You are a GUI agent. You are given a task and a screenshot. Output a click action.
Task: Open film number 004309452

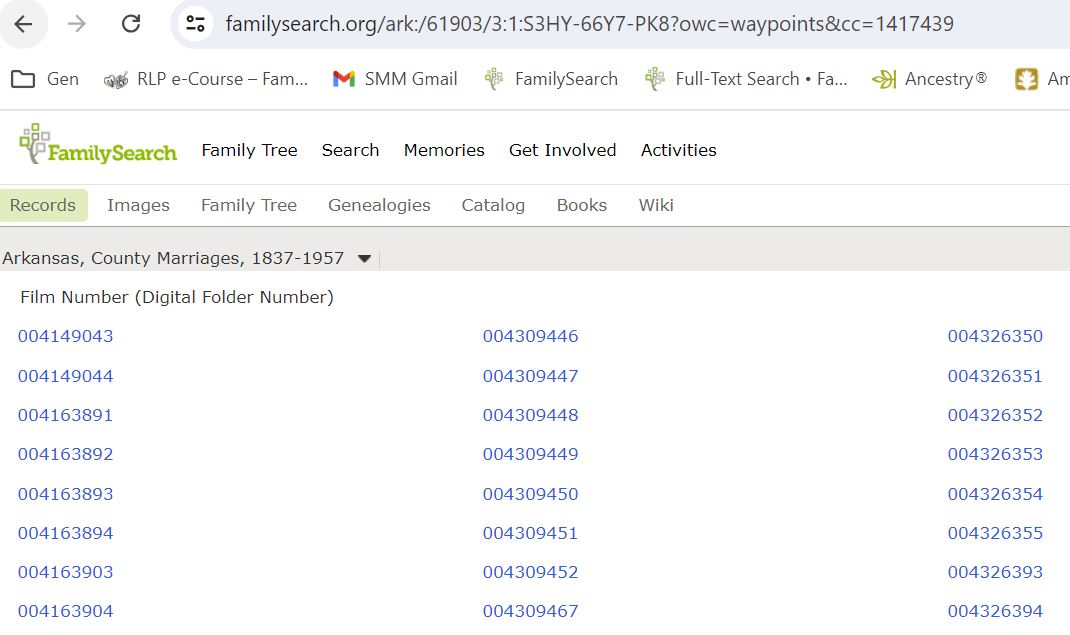(530, 572)
